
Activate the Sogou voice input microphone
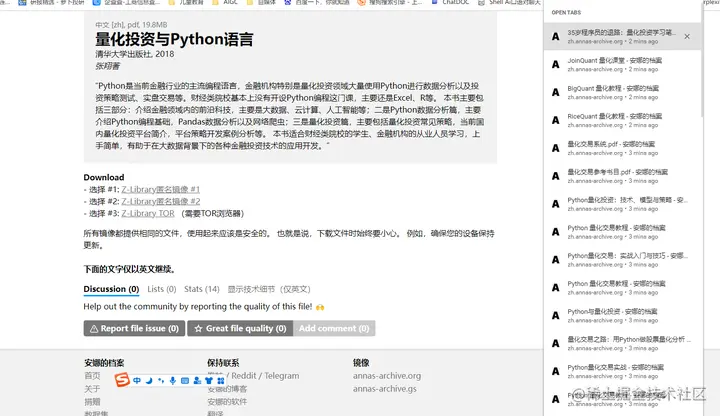click(173, 381)
